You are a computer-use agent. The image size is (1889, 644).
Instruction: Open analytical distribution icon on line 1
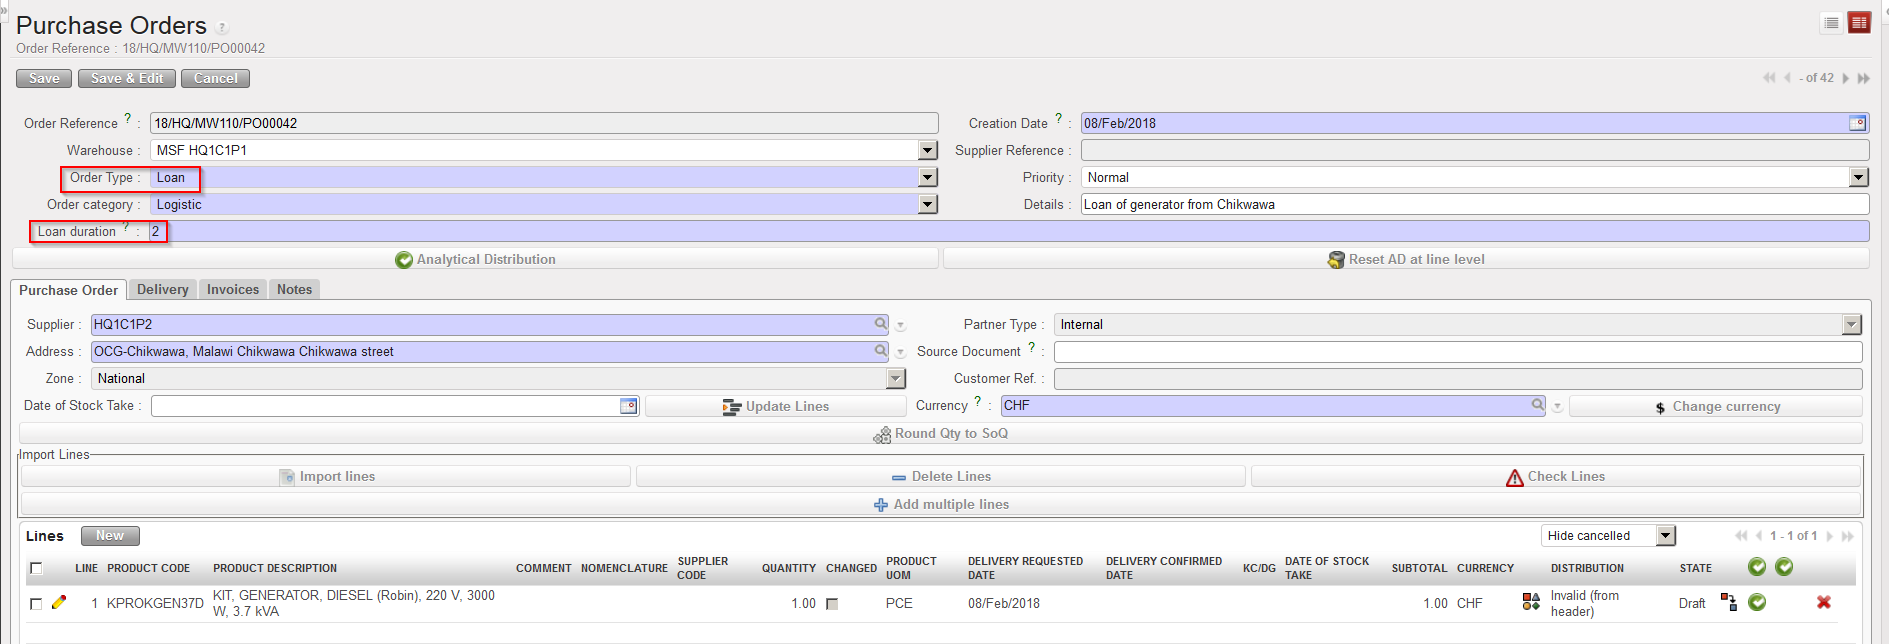tap(1530, 602)
